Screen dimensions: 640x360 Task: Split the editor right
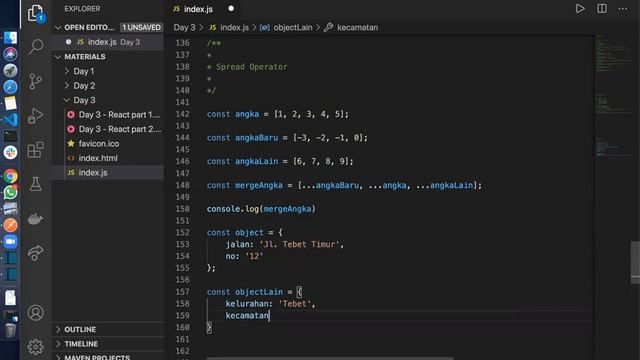tap(602, 9)
